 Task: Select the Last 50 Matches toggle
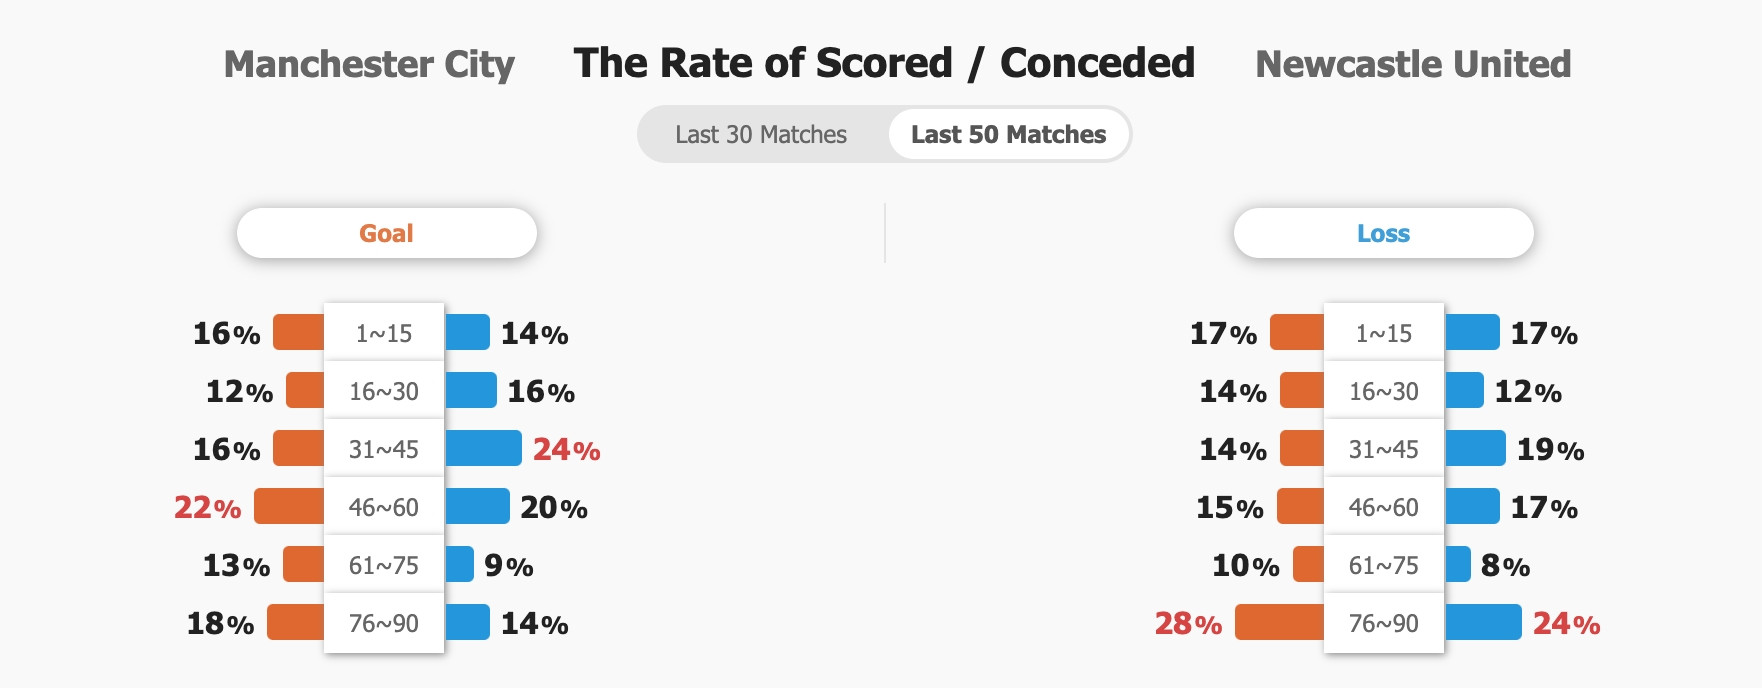tap(1008, 134)
